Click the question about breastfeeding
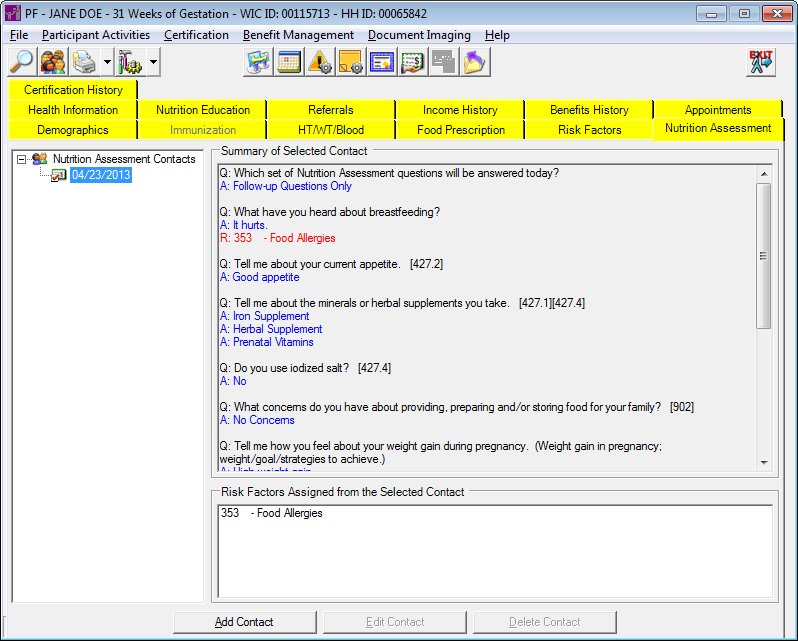The width and height of the screenshot is (798, 641). [x=330, y=212]
